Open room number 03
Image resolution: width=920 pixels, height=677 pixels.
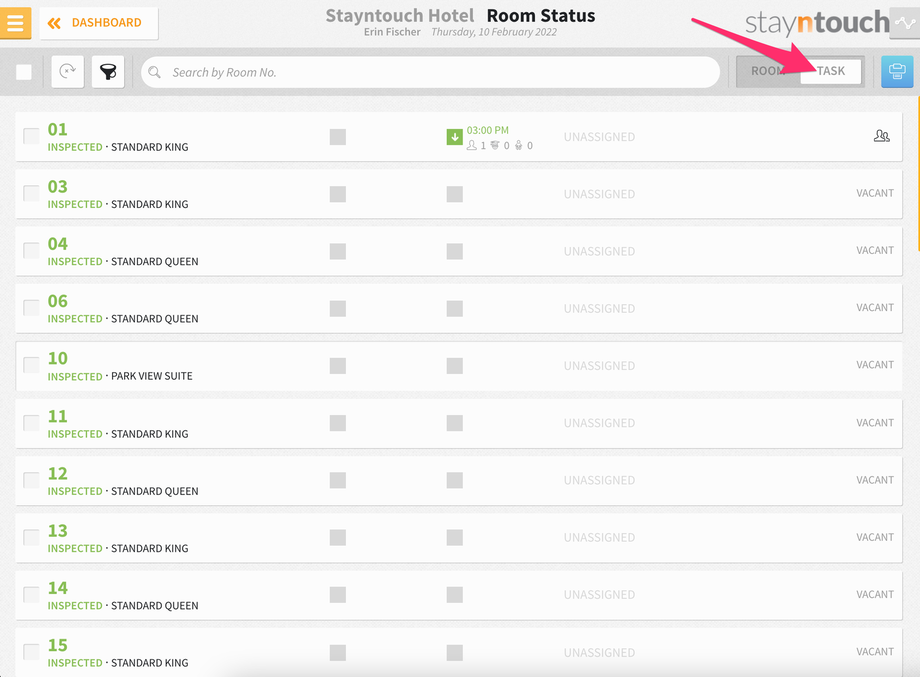[58, 187]
